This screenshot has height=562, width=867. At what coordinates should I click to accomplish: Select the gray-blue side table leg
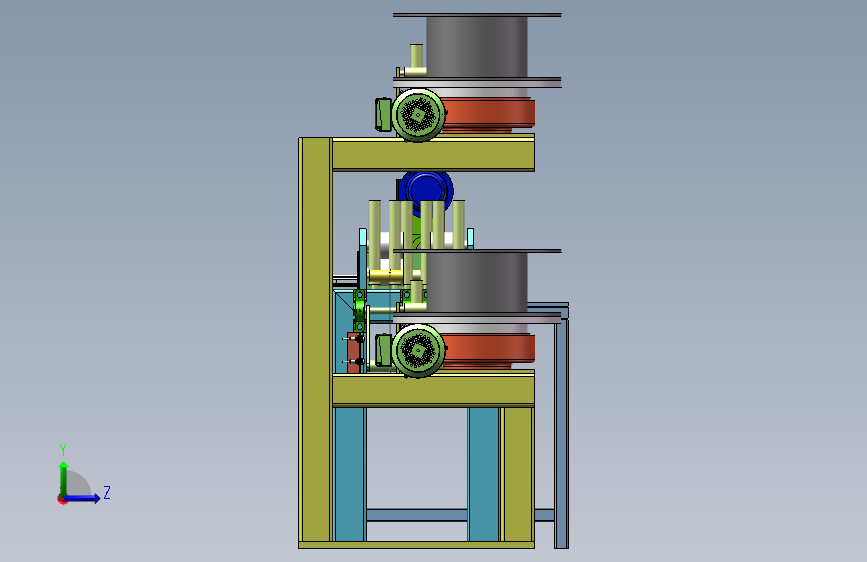[562, 434]
